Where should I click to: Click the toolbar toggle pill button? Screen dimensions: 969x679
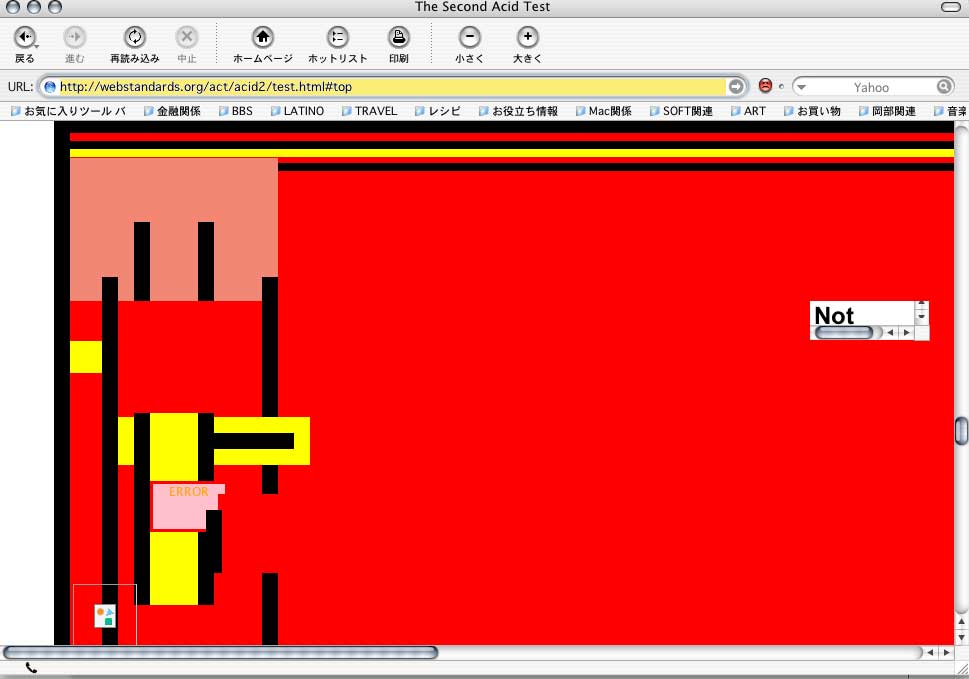[x=950, y=7]
